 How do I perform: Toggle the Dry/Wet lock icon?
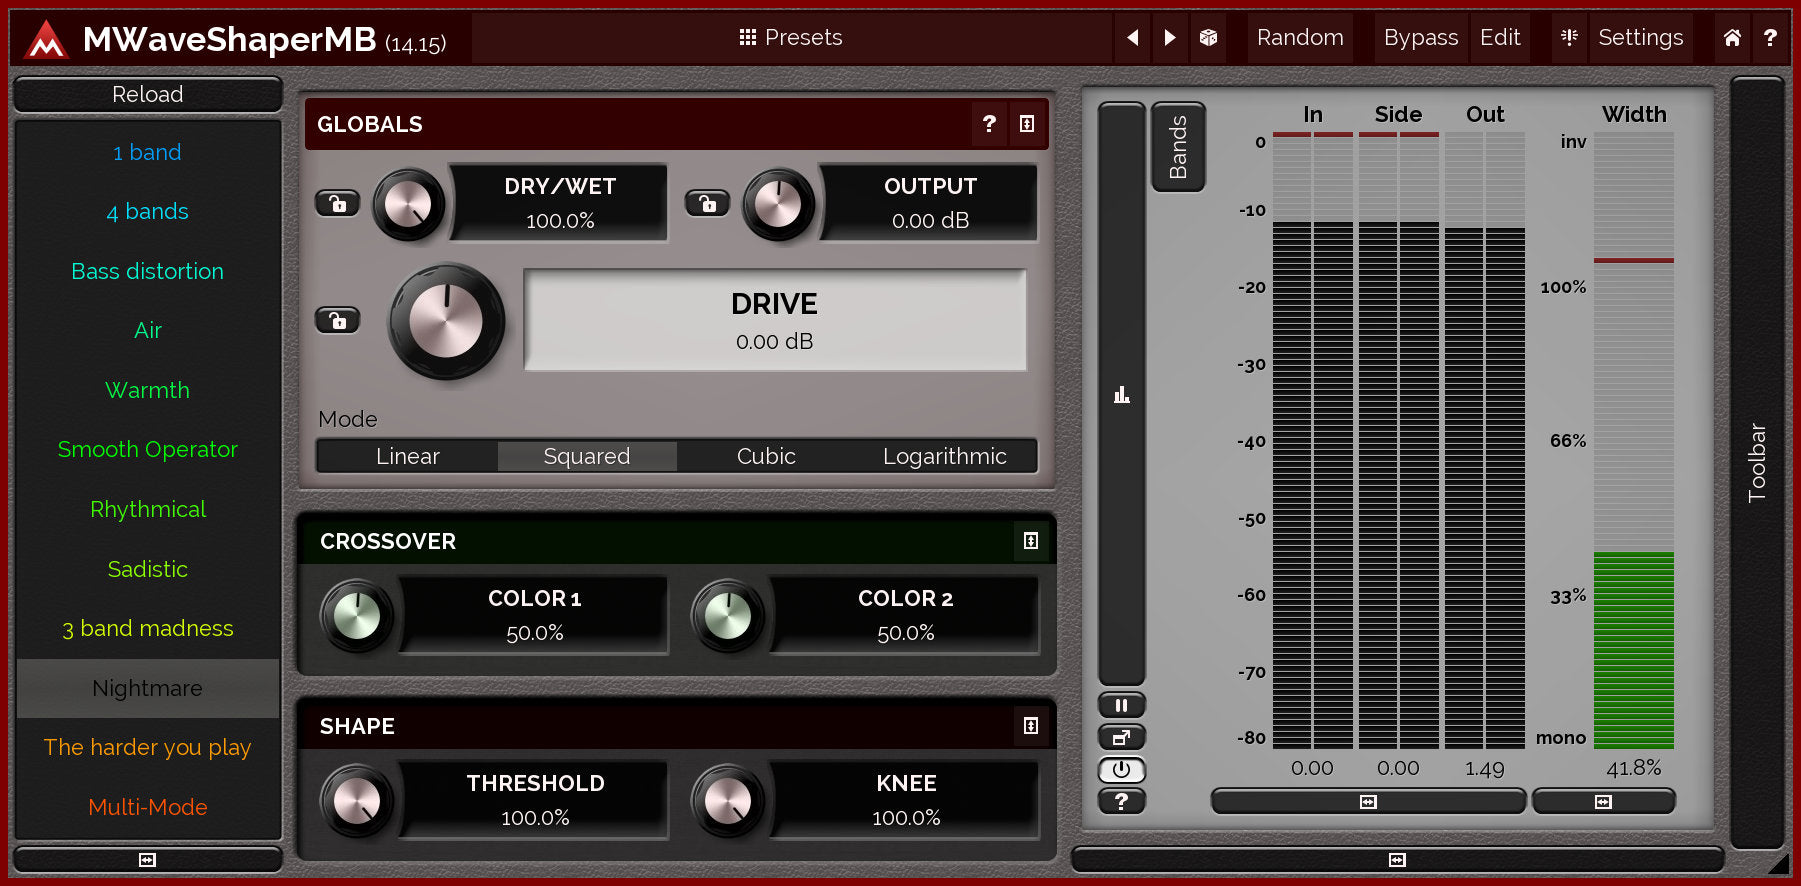[337, 204]
